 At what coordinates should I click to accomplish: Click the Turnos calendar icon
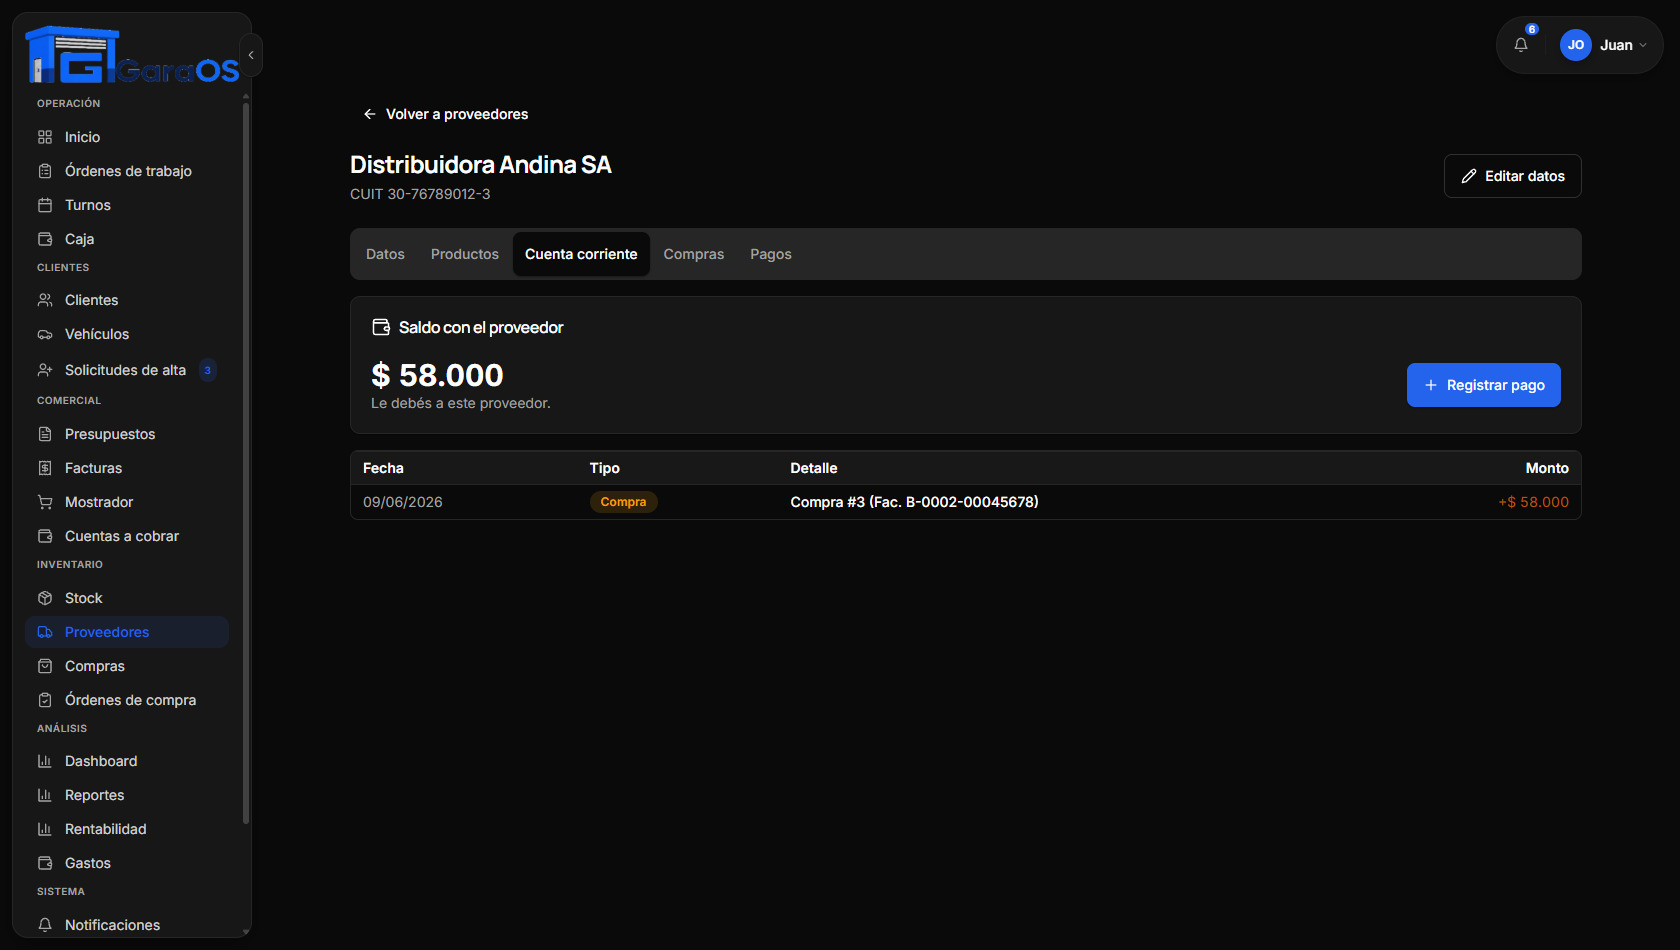(45, 205)
